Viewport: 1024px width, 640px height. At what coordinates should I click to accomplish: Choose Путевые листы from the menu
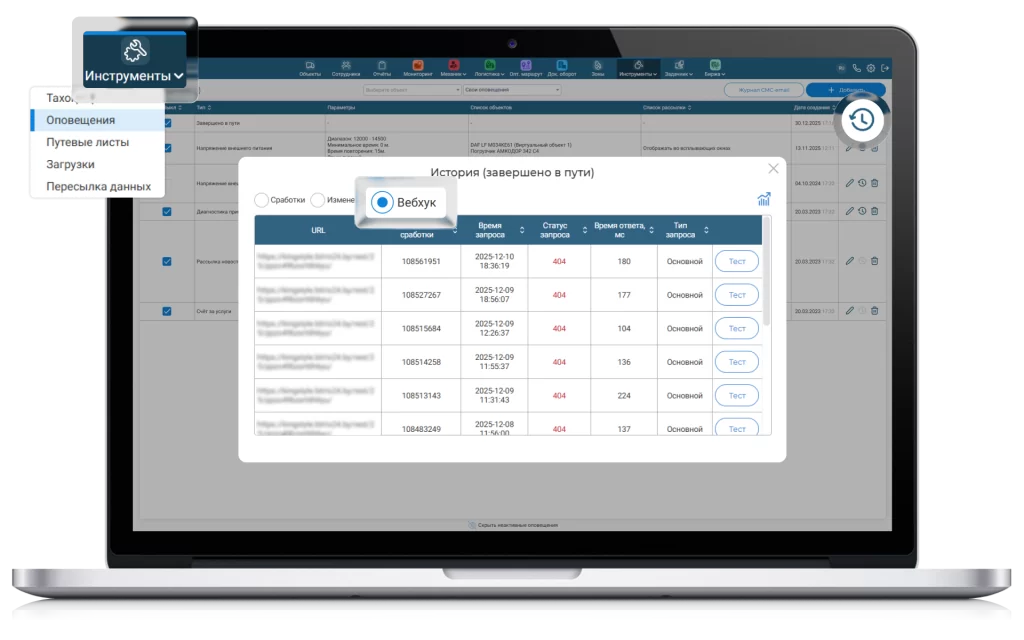pyautogui.click(x=88, y=142)
